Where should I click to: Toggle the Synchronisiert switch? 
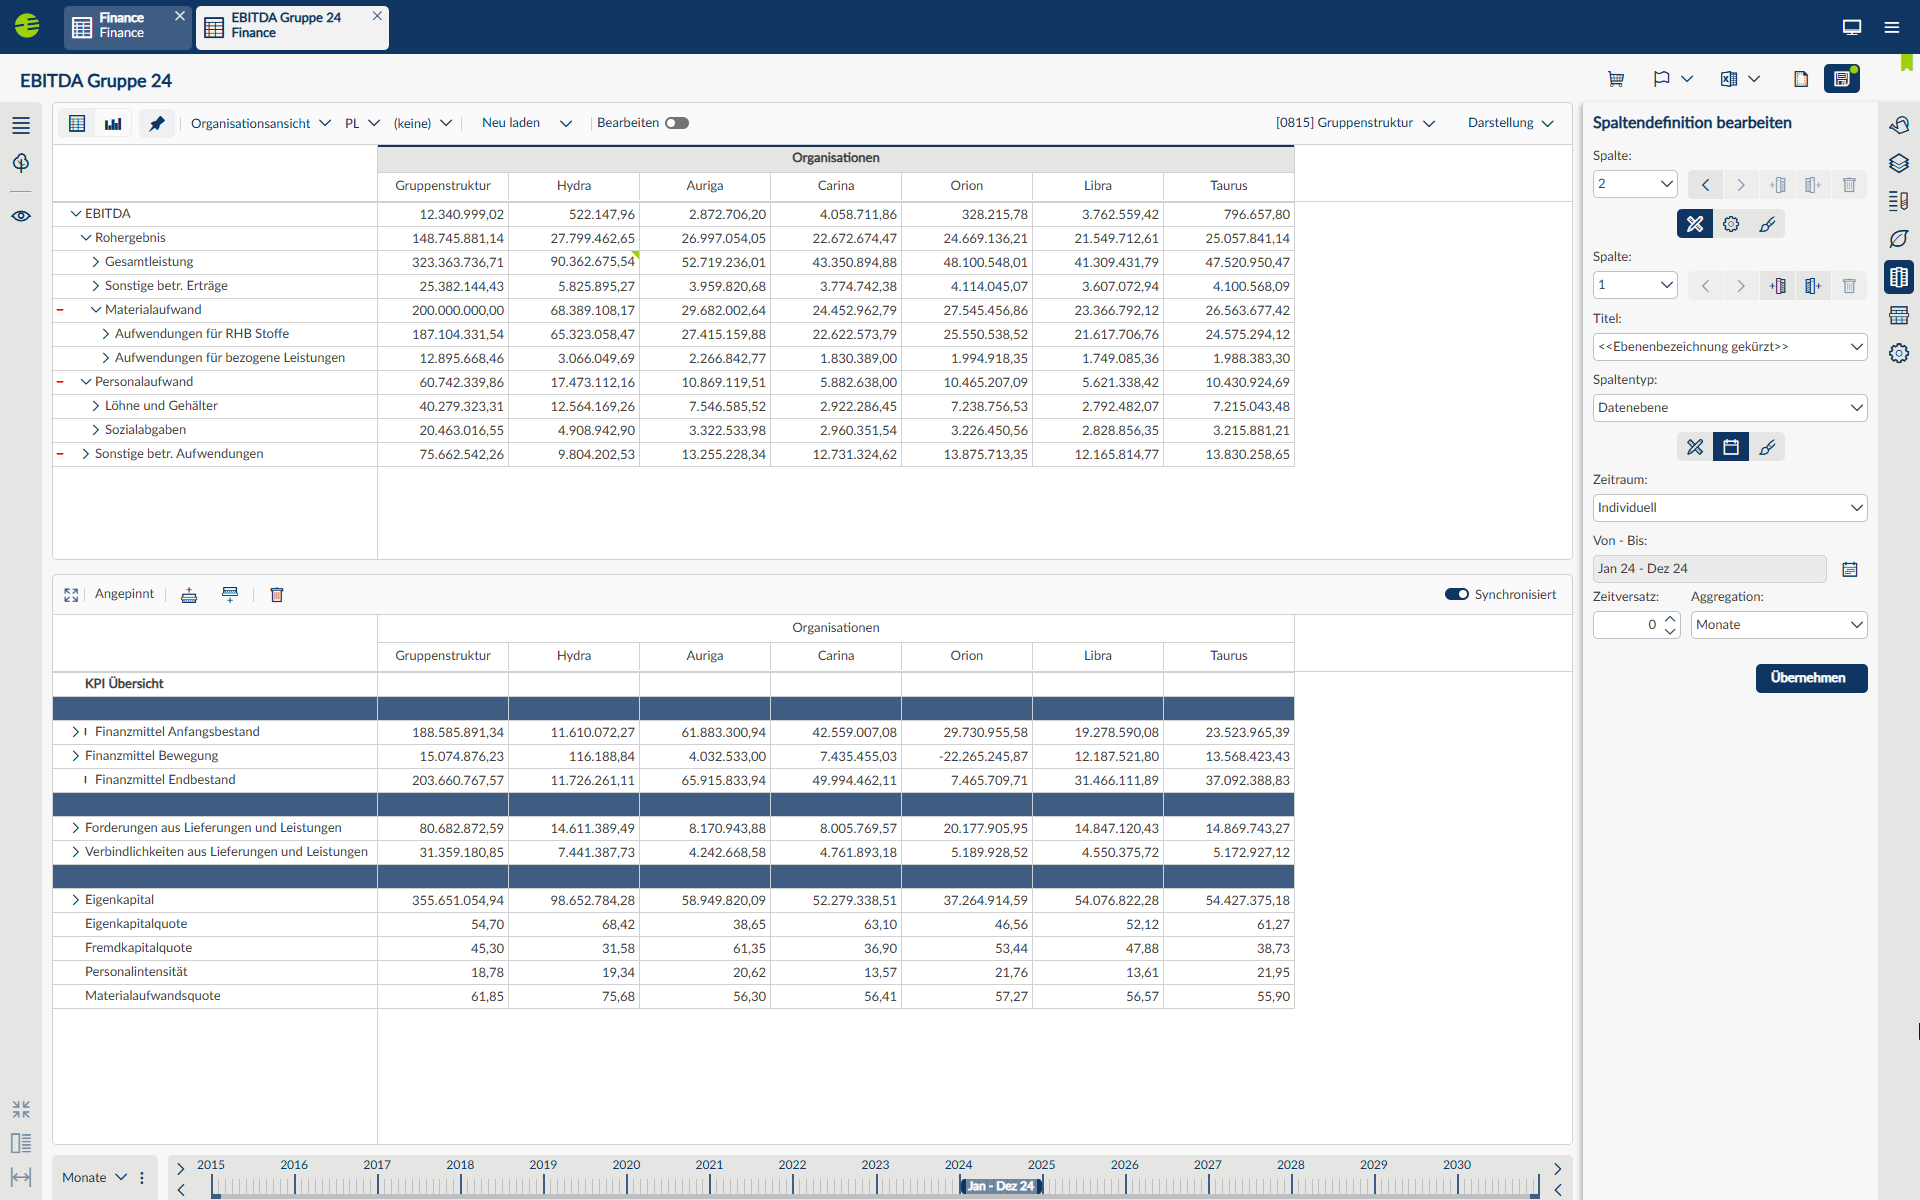point(1457,594)
